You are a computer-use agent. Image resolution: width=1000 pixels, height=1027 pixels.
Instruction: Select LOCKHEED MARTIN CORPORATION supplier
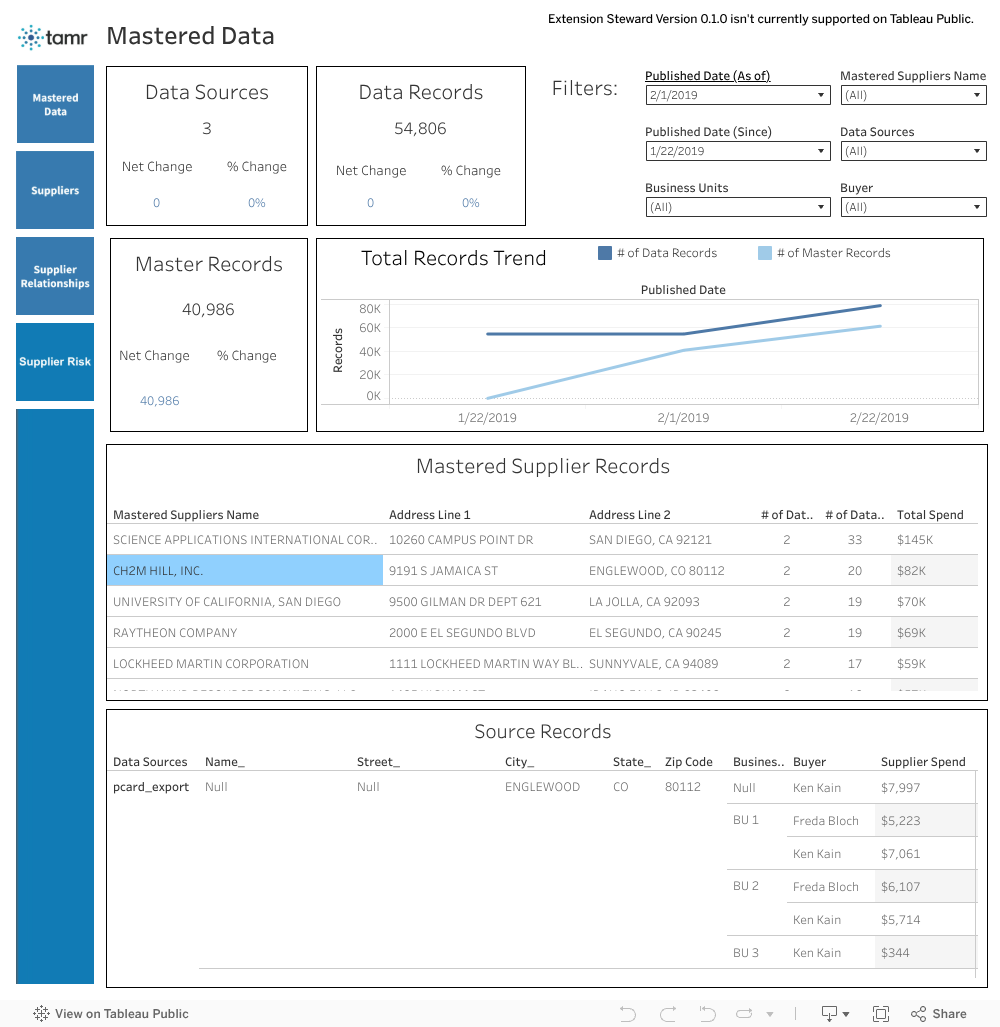(210, 664)
